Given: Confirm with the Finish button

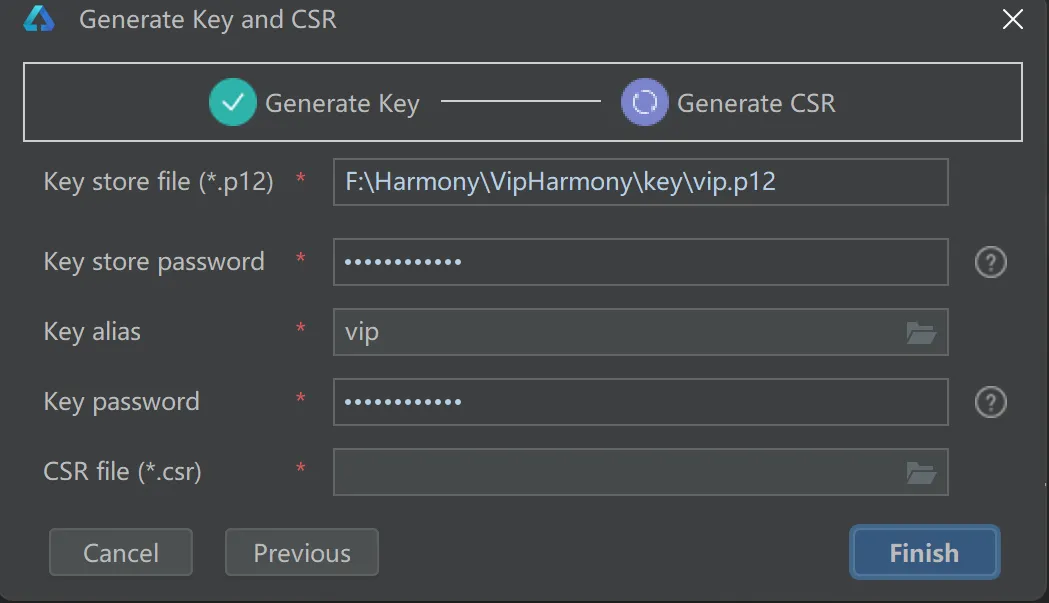Looking at the screenshot, I should tap(925, 552).
